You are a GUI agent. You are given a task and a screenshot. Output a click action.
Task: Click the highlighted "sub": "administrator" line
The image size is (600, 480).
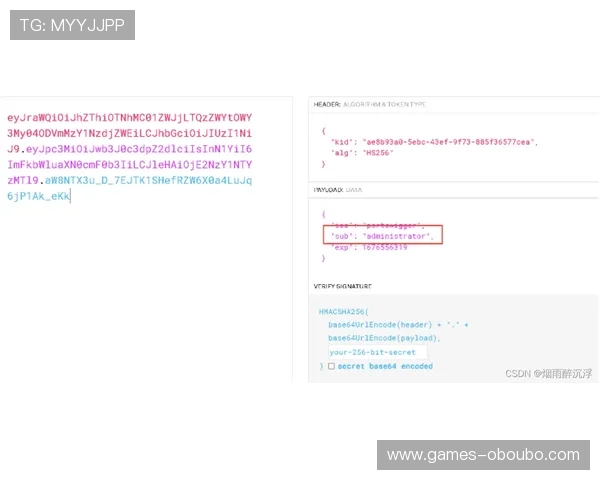[x=382, y=235]
